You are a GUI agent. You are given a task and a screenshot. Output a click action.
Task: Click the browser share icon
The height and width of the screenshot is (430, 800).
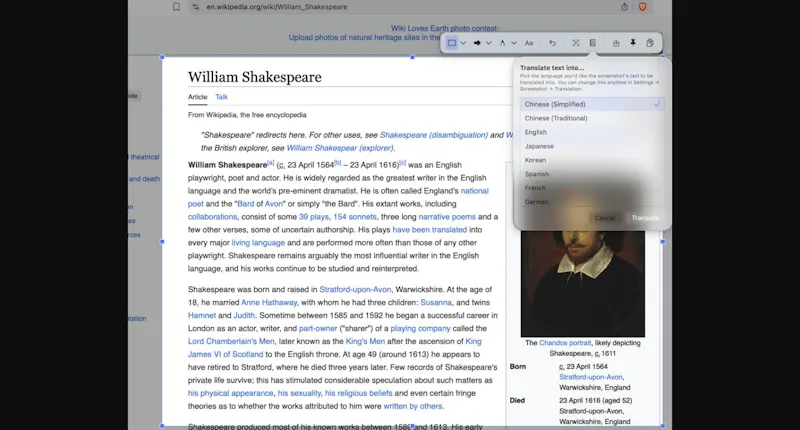tap(624, 7)
